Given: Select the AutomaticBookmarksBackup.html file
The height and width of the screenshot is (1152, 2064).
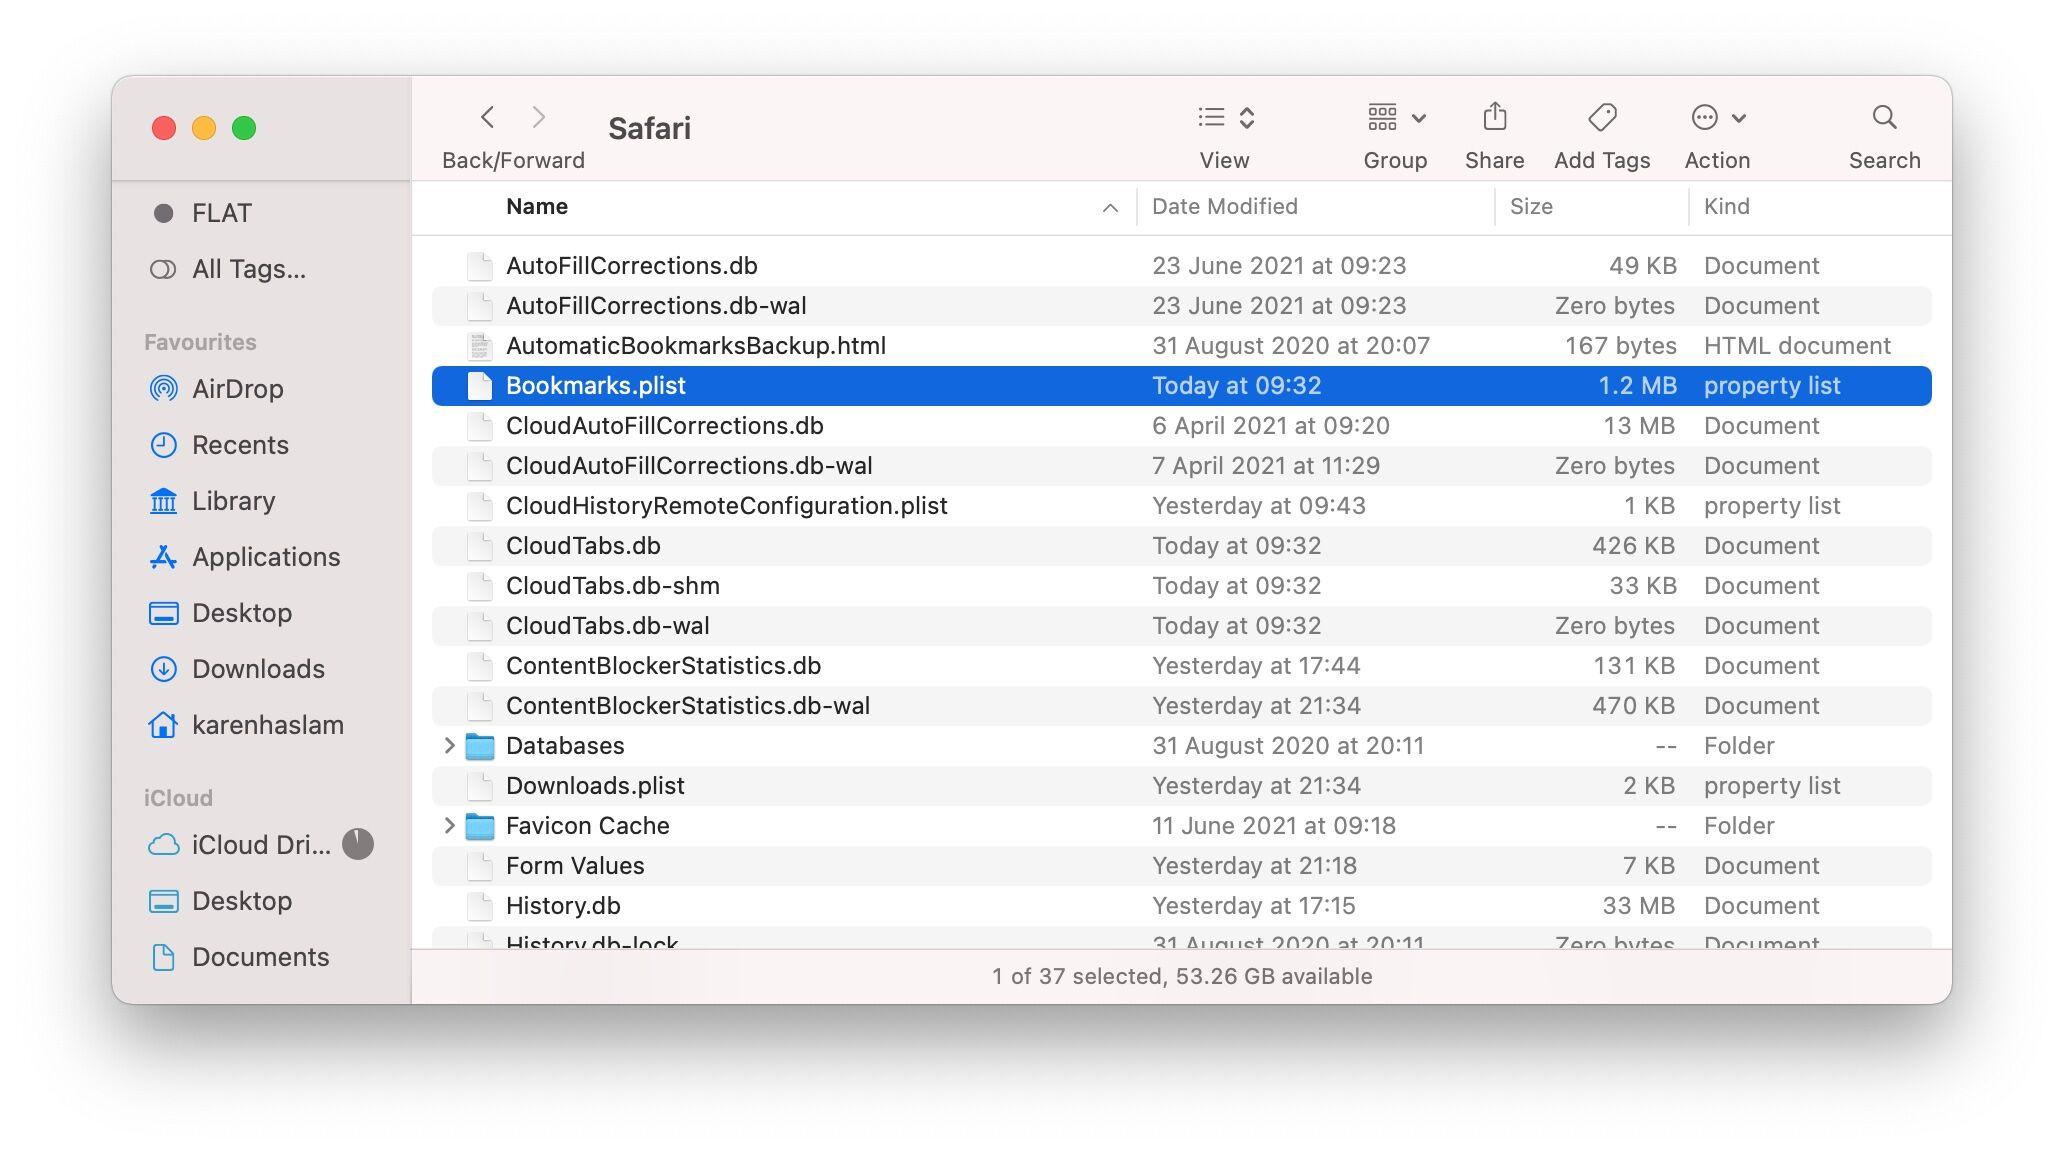Looking at the screenshot, I should click(696, 346).
